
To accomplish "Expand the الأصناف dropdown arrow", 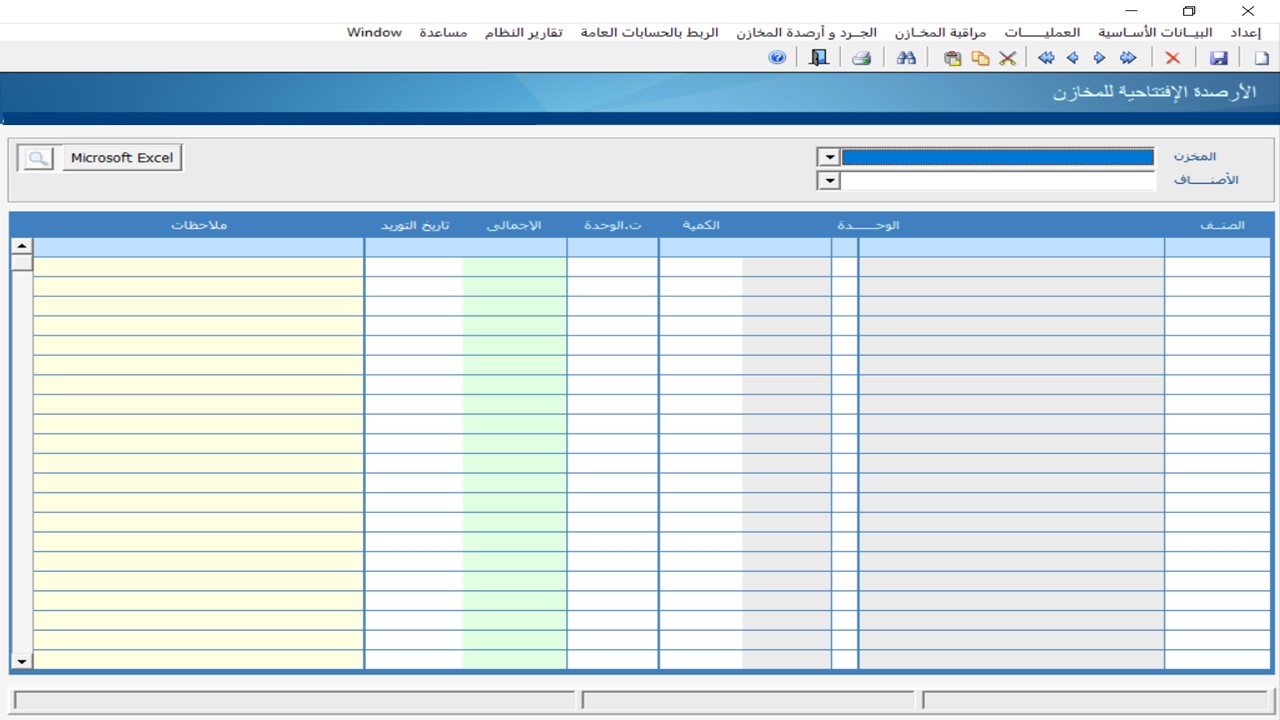I will point(828,181).
